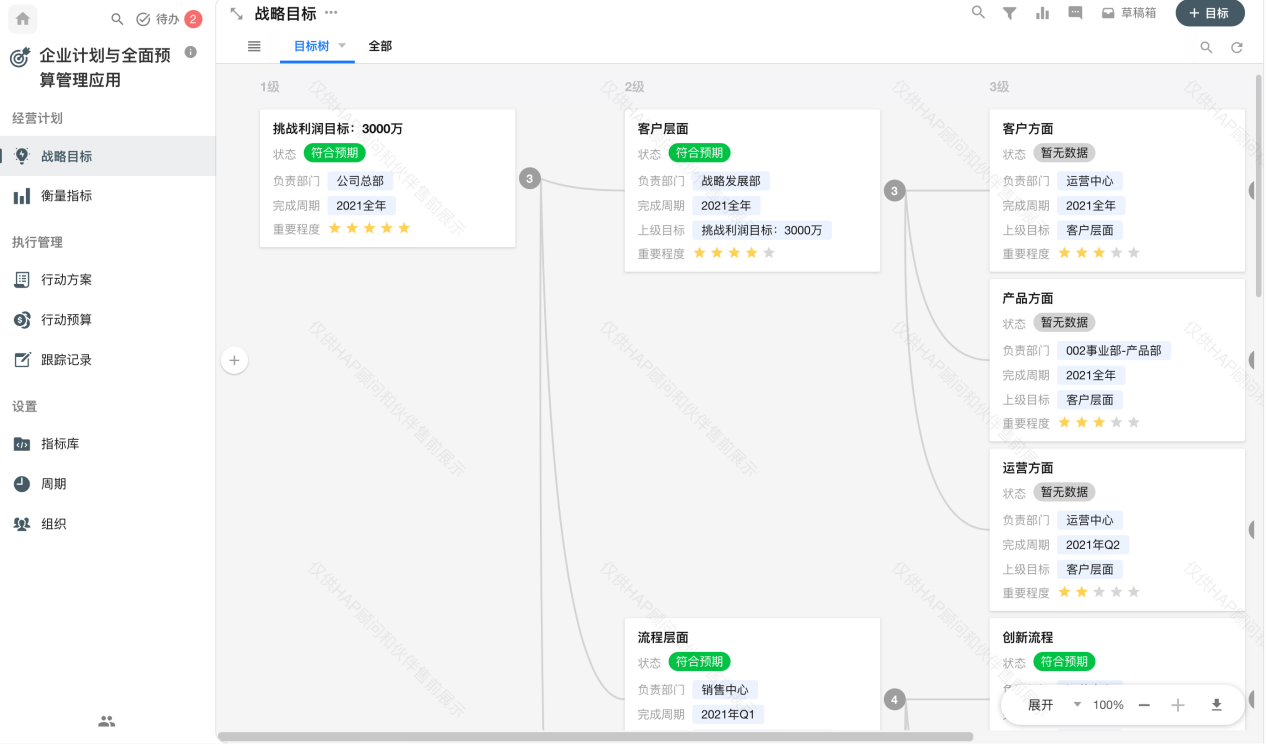The height and width of the screenshot is (744, 1266).
Task: Click the 战略发展部 department tag
Action: [731, 181]
